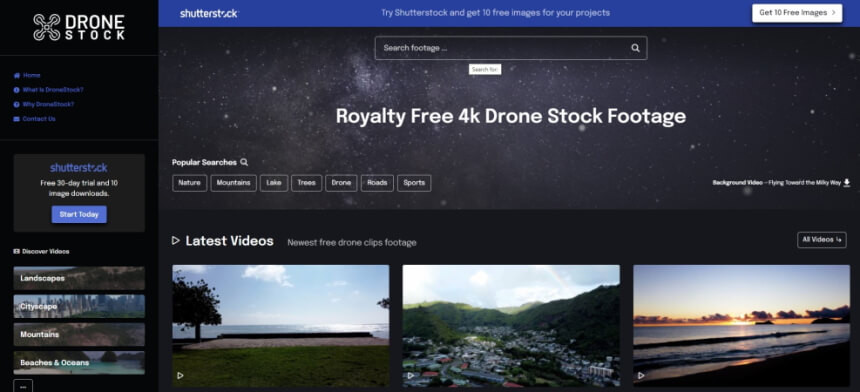Image resolution: width=860 pixels, height=392 pixels.
Task: Click Flying Toward the Milky Way text
Action: (x=806, y=183)
